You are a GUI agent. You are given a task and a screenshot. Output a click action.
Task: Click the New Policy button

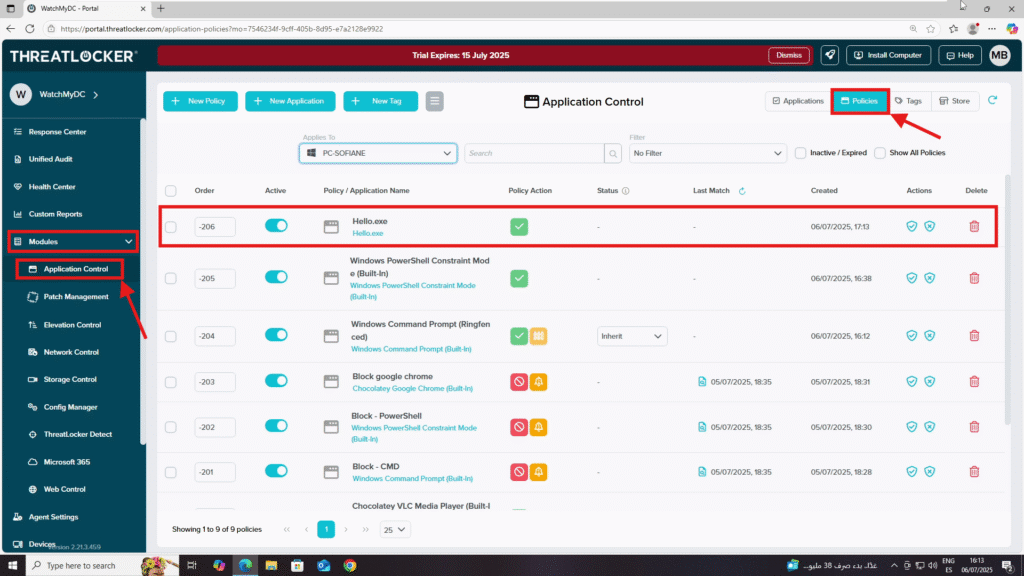click(x=200, y=101)
